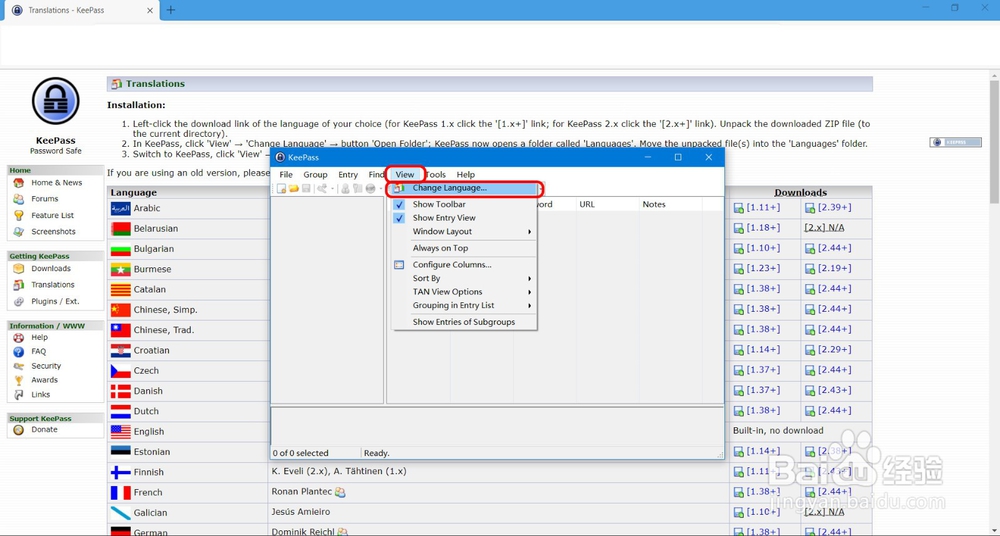Click the Awards trophy icon in sidebar
The height and width of the screenshot is (536, 1000).
point(18,380)
